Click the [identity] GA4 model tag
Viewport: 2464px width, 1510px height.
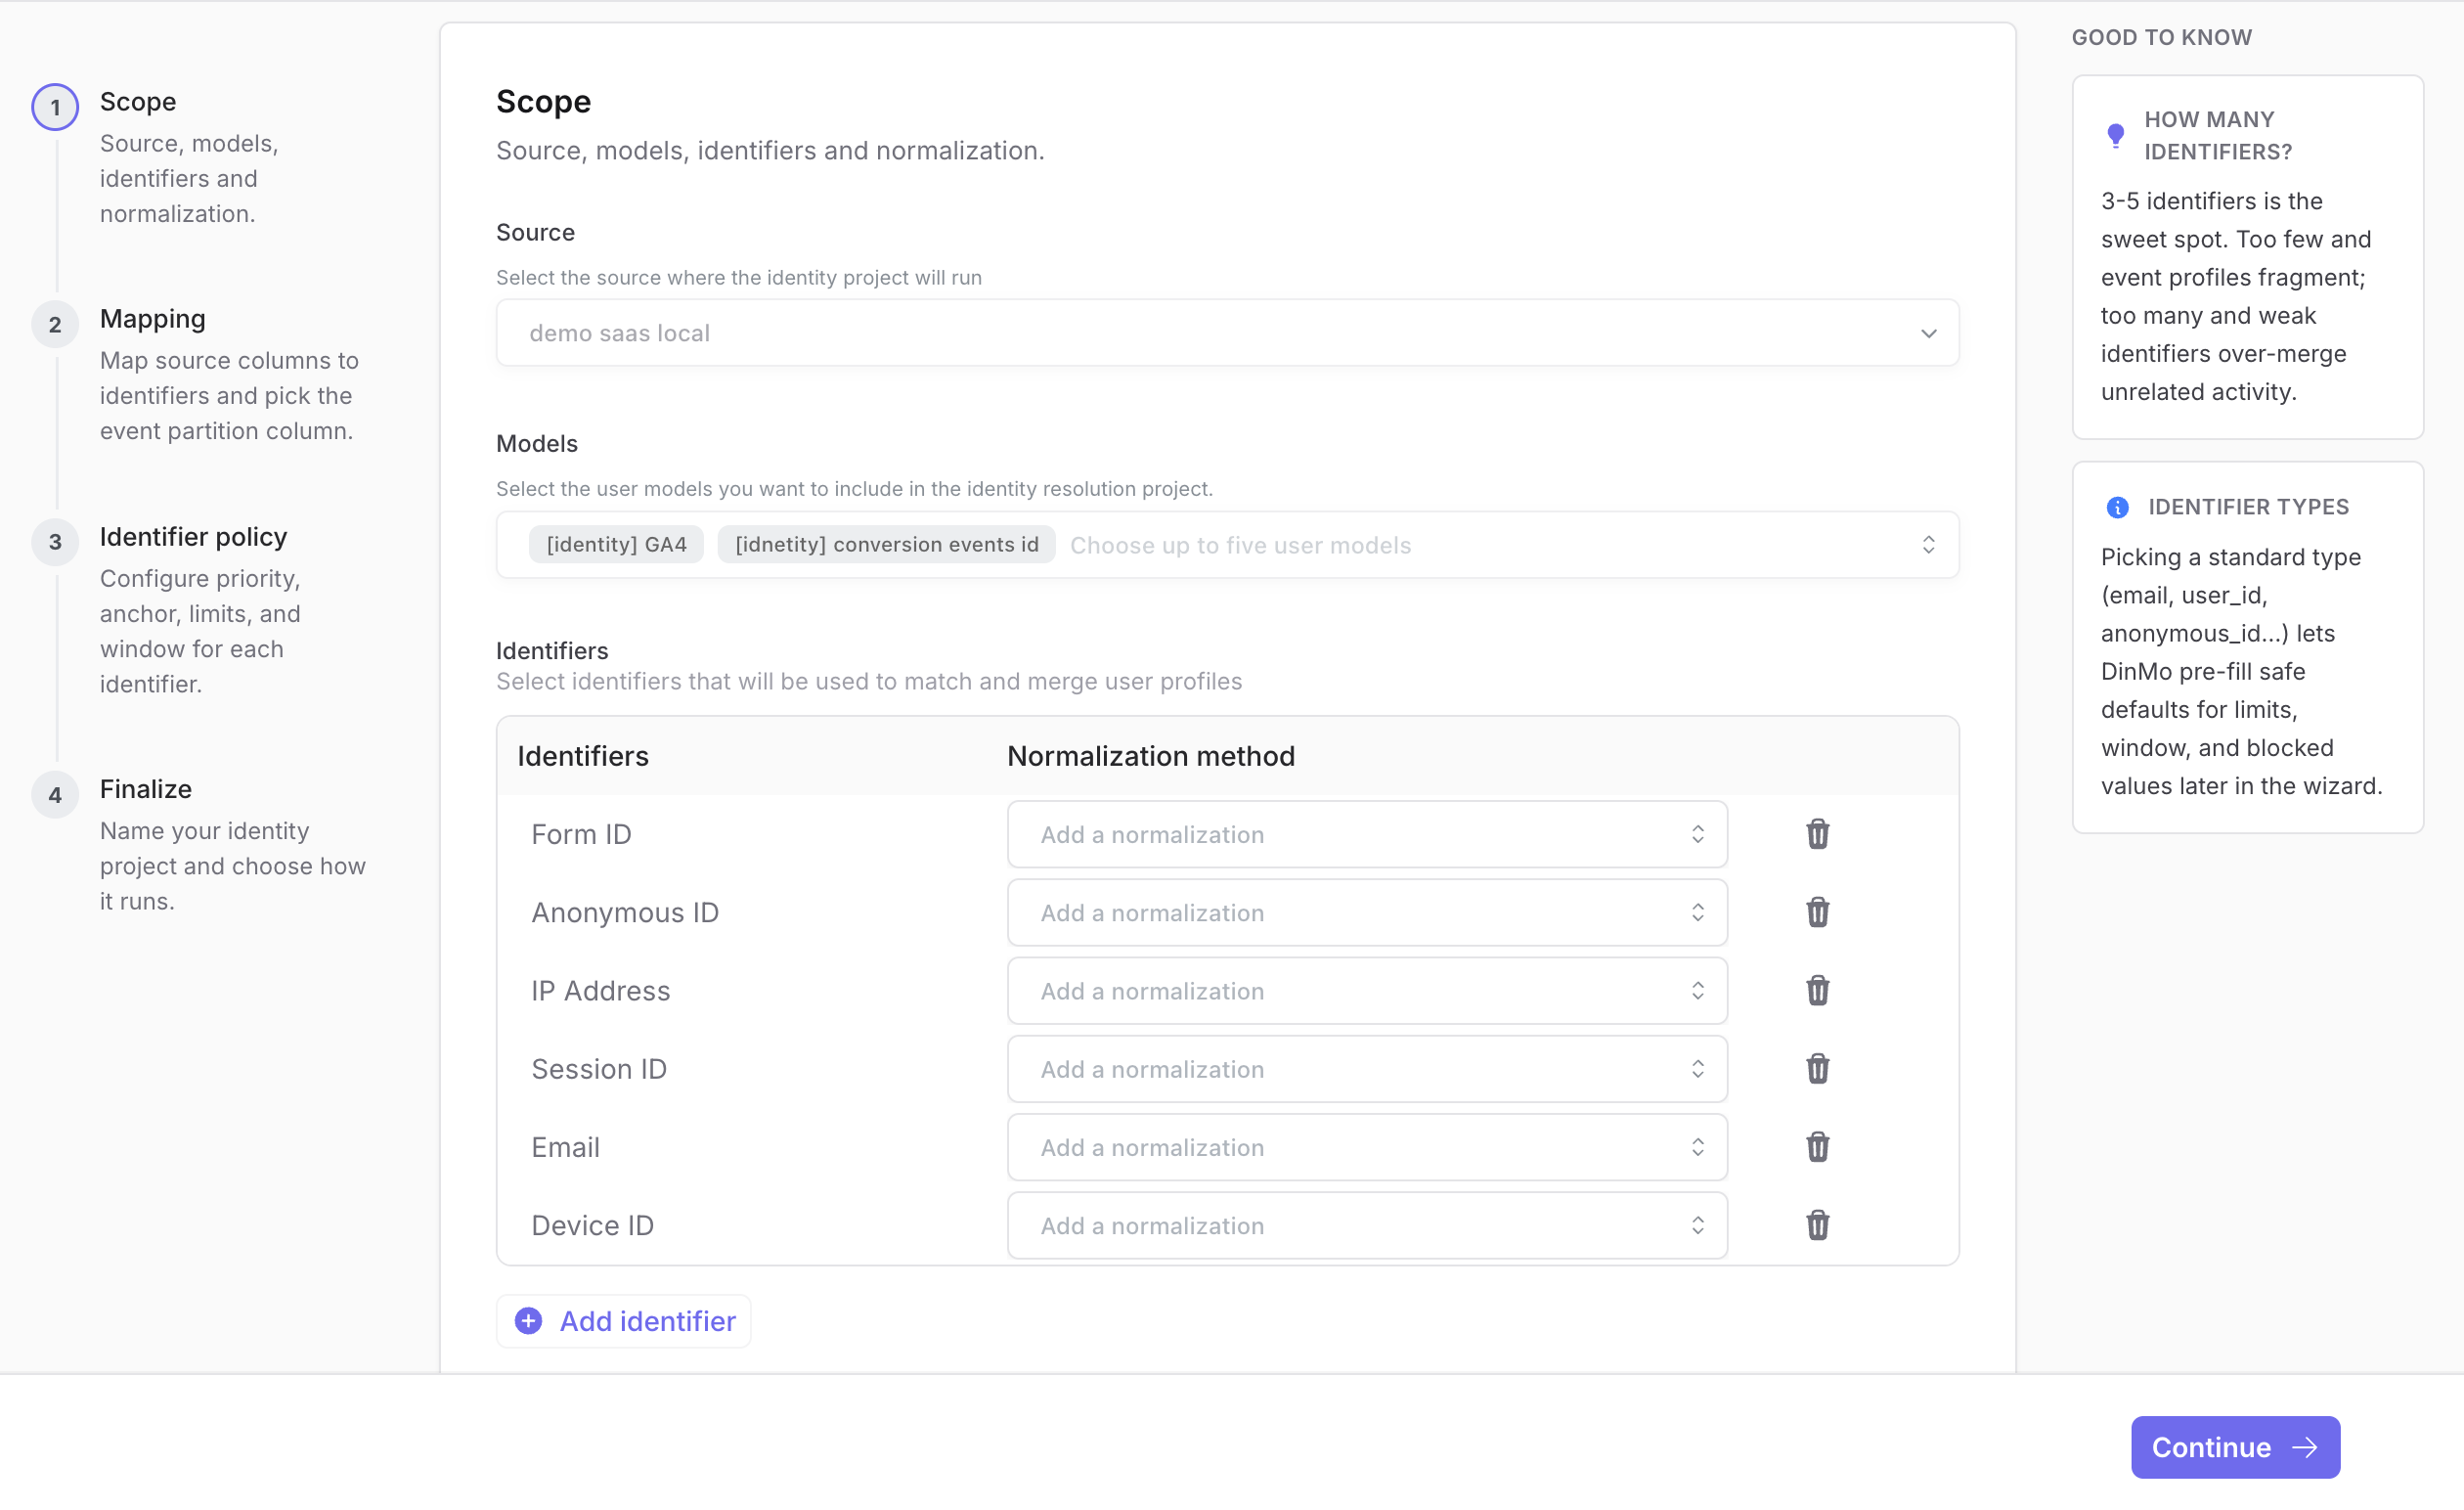[616, 544]
